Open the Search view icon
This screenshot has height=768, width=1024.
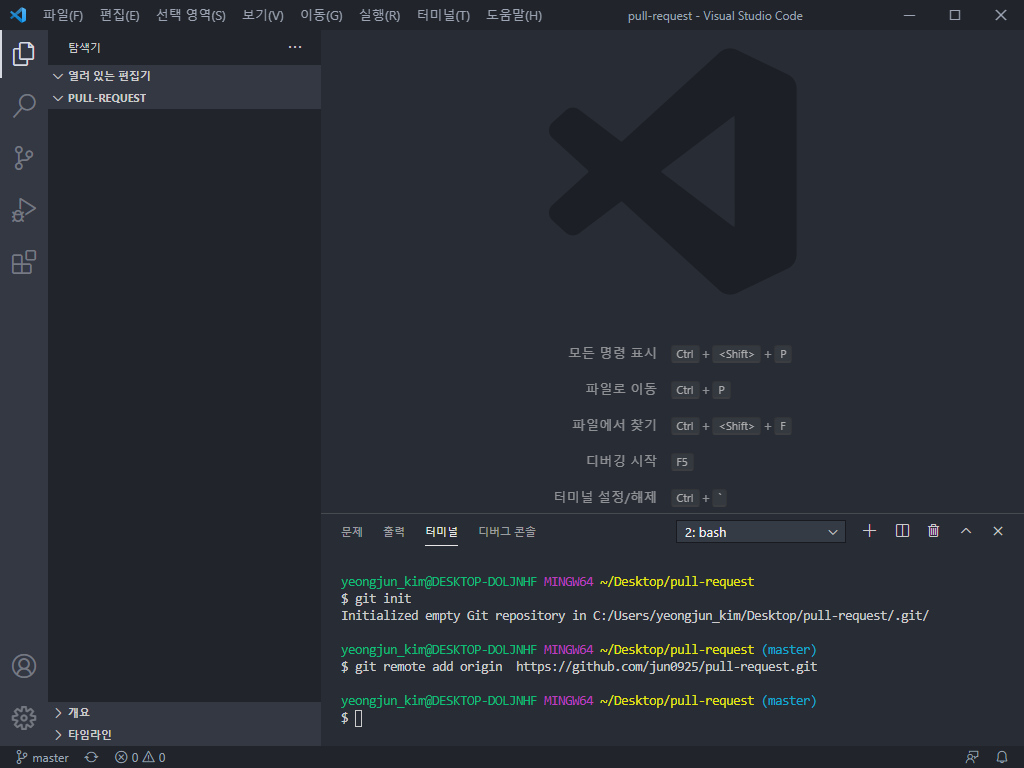[x=24, y=105]
